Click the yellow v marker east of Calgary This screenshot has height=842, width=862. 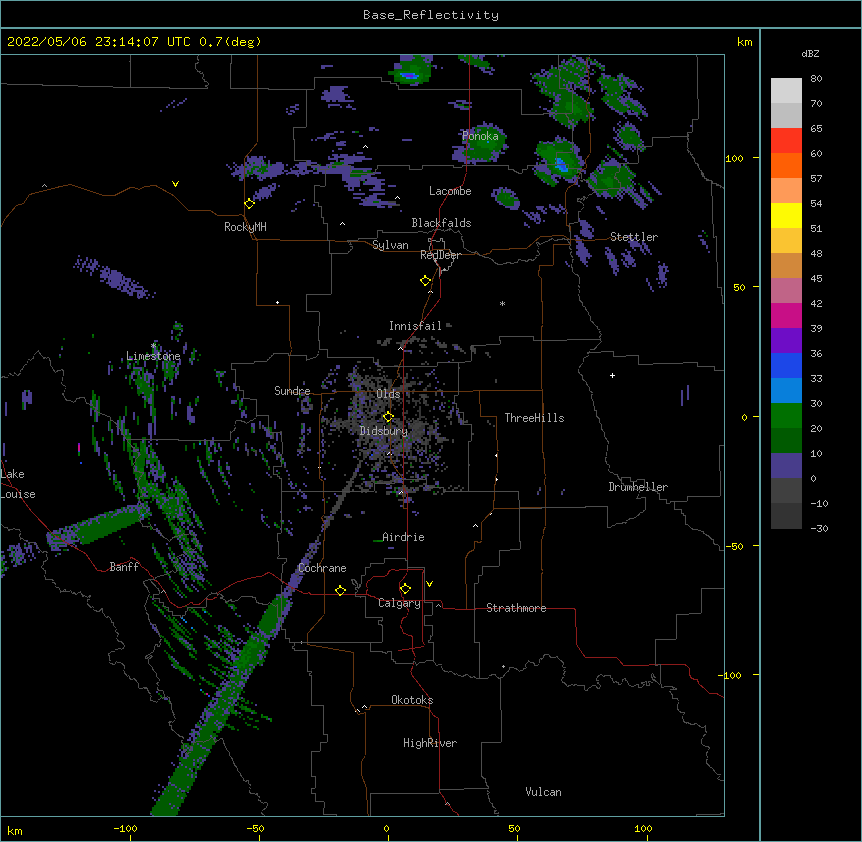coord(429,584)
